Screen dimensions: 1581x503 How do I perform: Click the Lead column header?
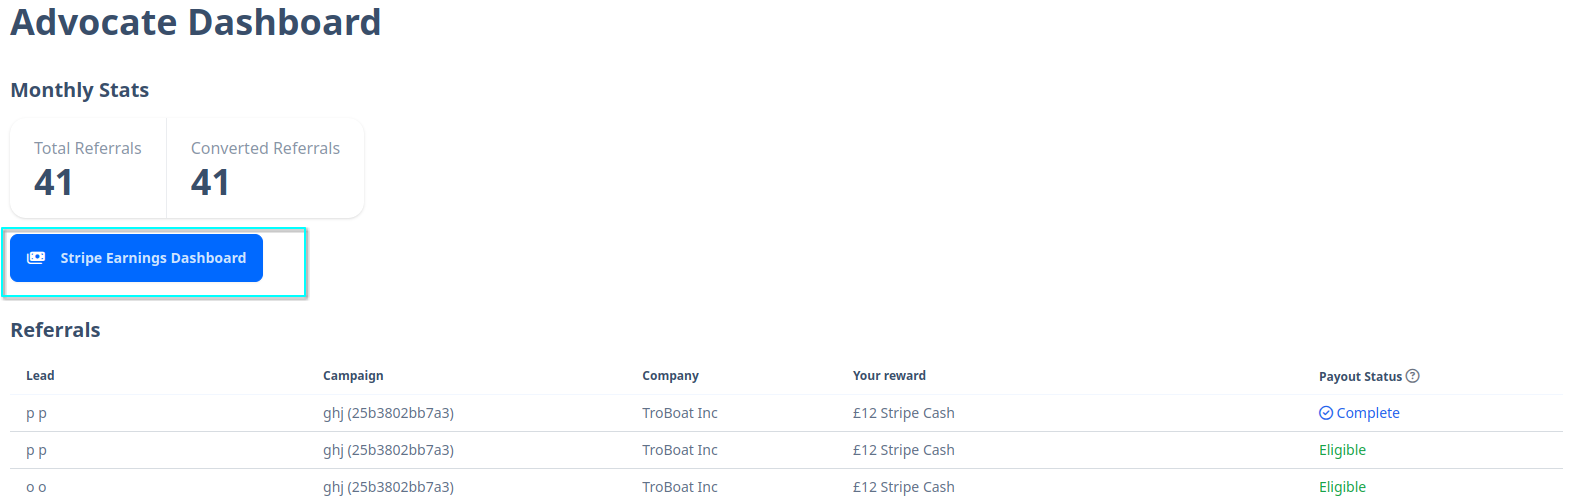[x=40, y=376]
